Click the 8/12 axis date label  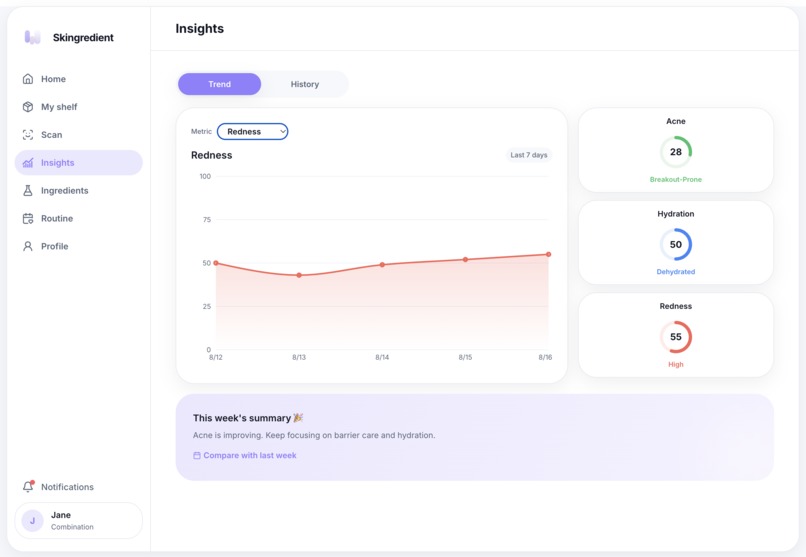pyautogui.click(x=215, y=357)
